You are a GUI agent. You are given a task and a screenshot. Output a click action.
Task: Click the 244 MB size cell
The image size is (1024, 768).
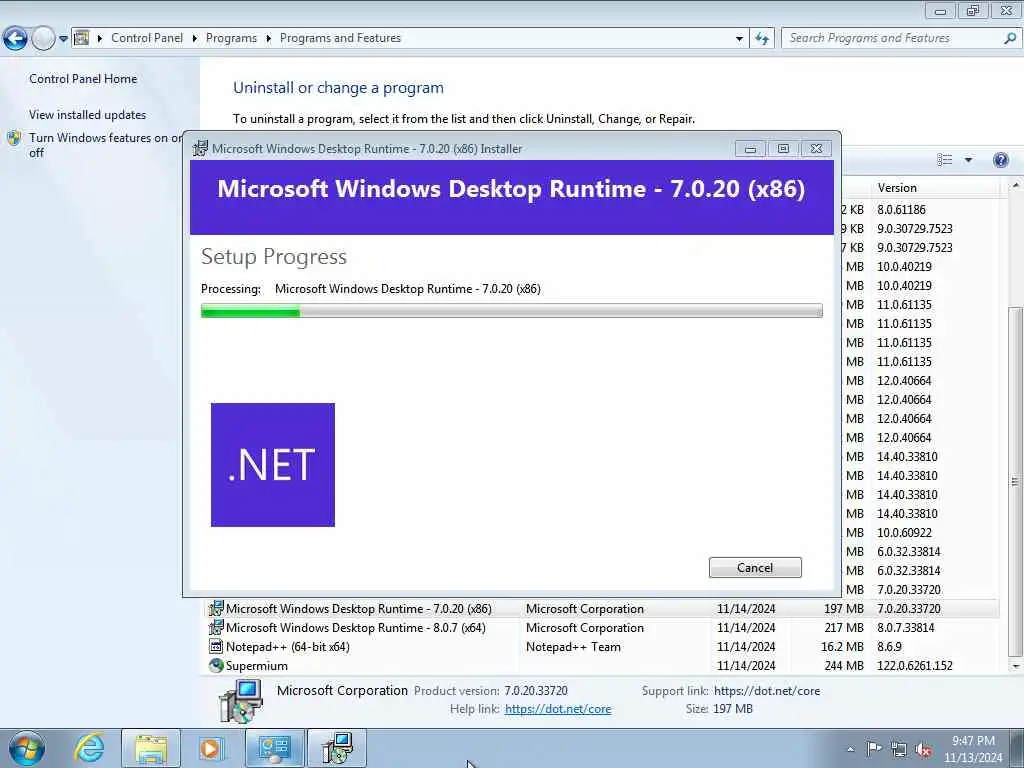click(844, 665)
